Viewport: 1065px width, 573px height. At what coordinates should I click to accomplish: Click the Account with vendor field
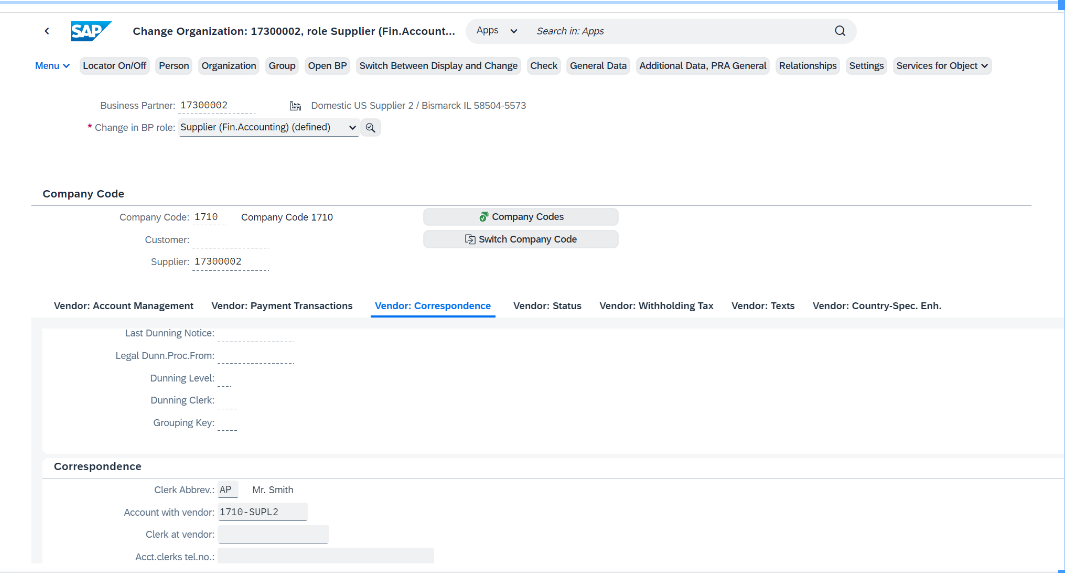tap(263, 512)
